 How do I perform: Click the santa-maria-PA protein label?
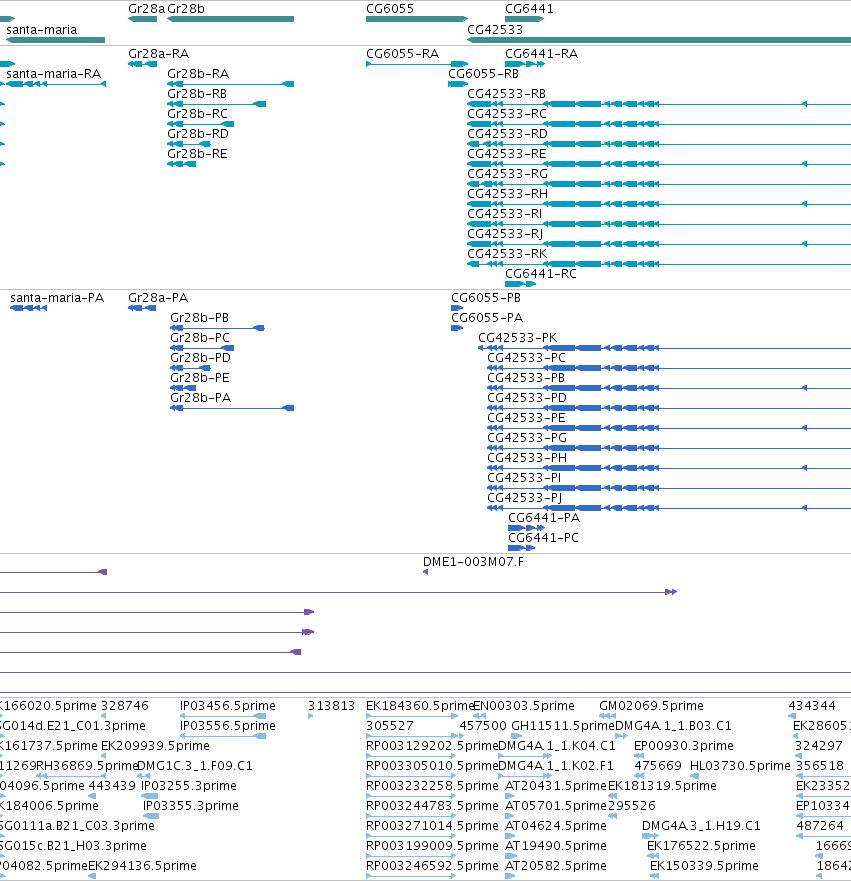point(57,298)
